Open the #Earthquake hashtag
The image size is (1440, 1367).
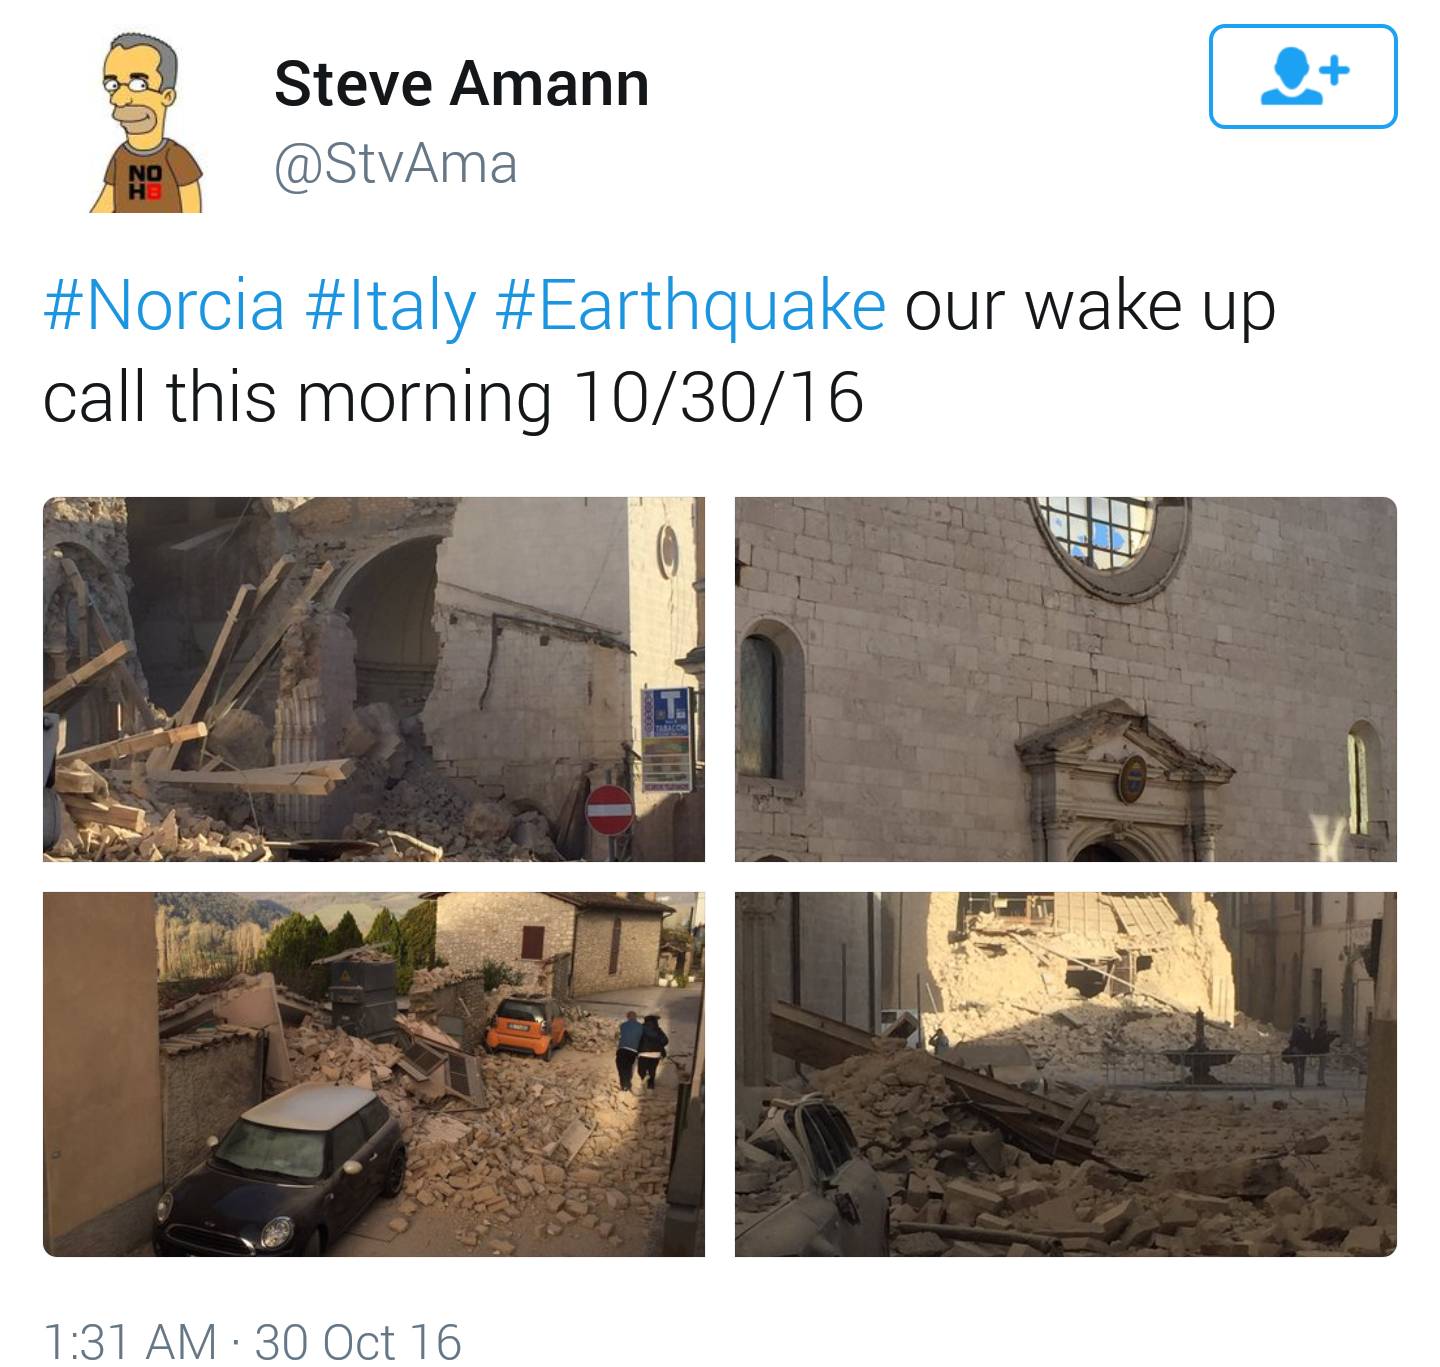690,305
